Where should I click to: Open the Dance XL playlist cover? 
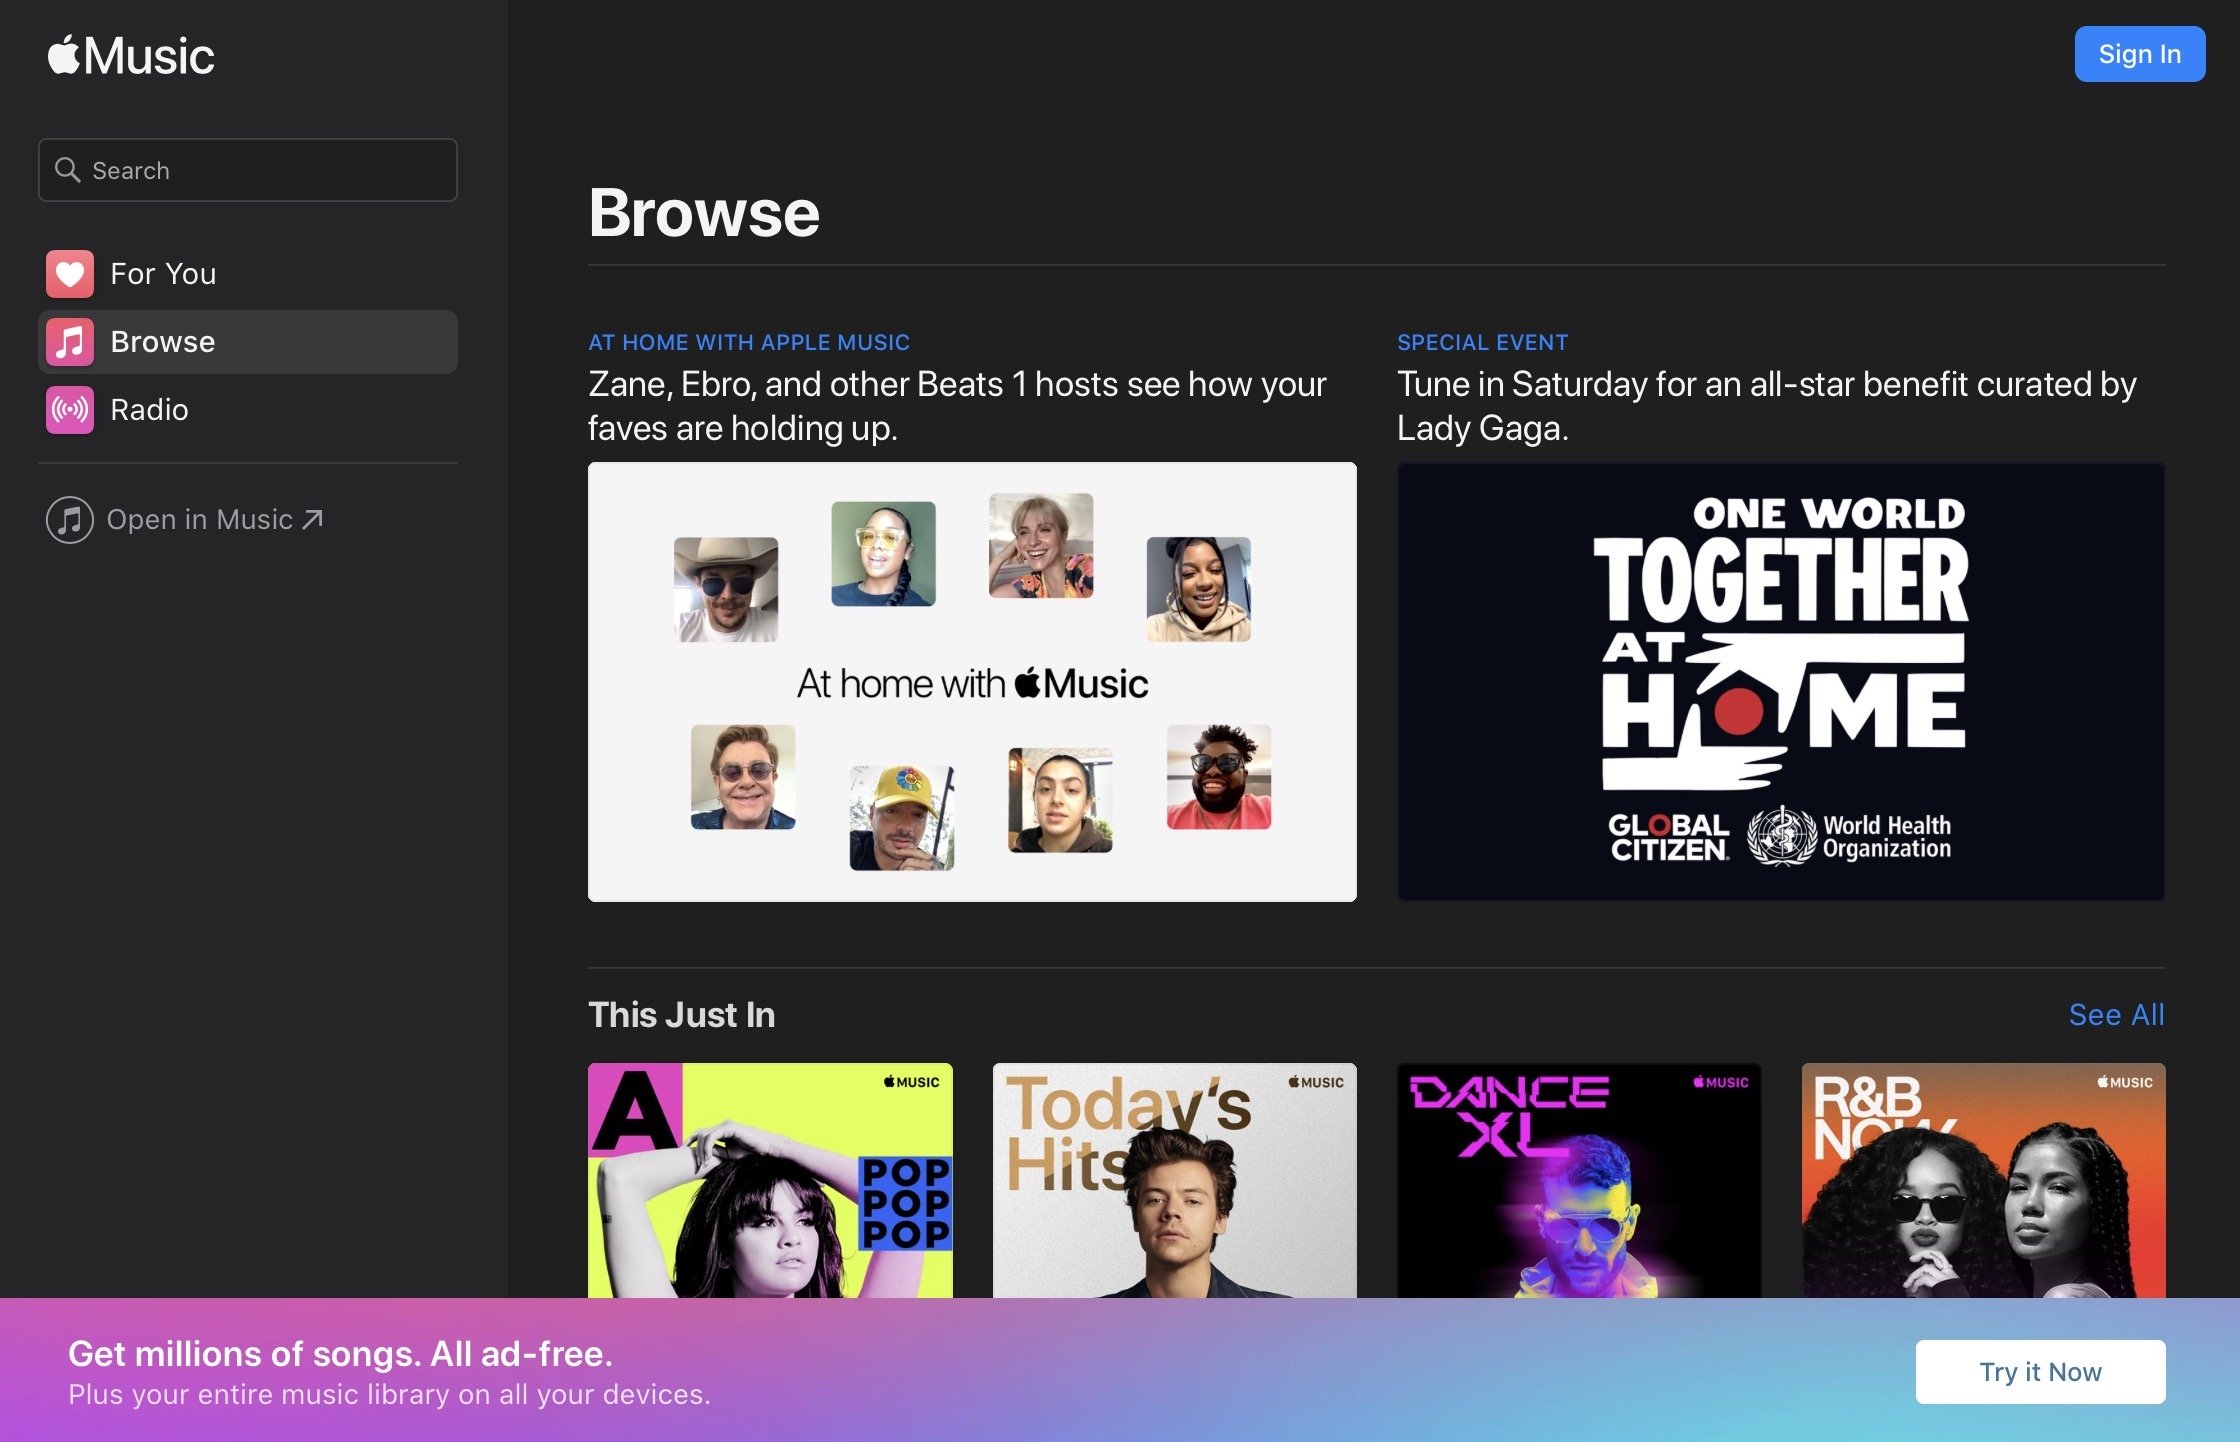tap(1578, 1180)
